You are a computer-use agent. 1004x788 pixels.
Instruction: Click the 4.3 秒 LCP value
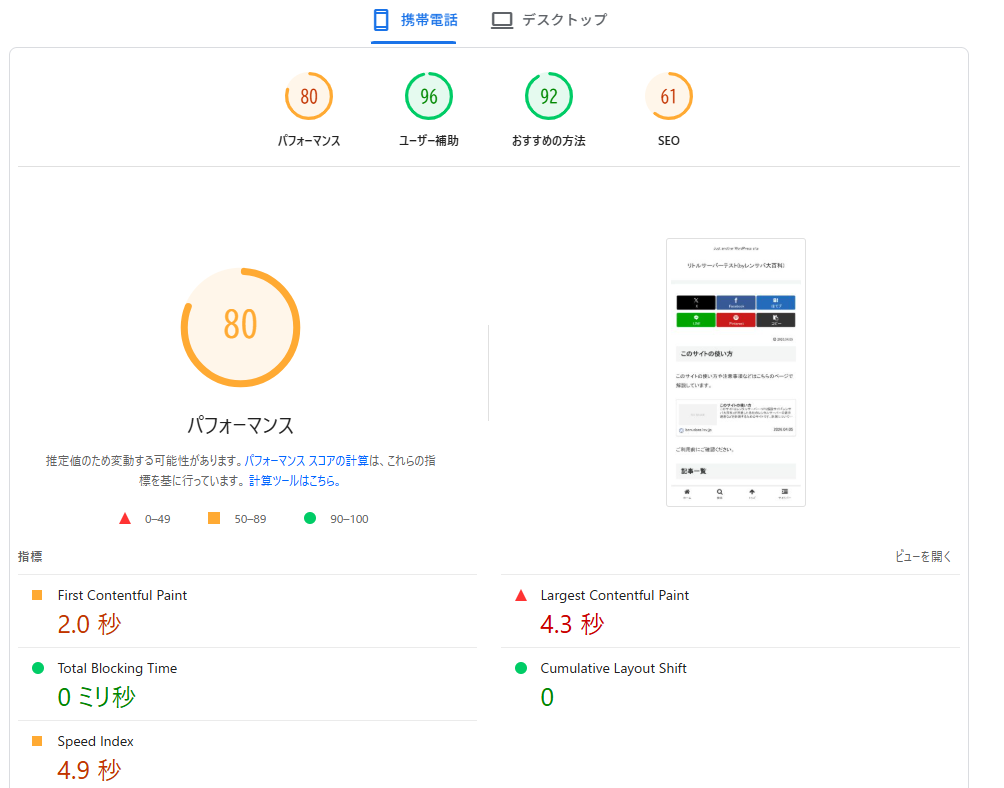572,624
